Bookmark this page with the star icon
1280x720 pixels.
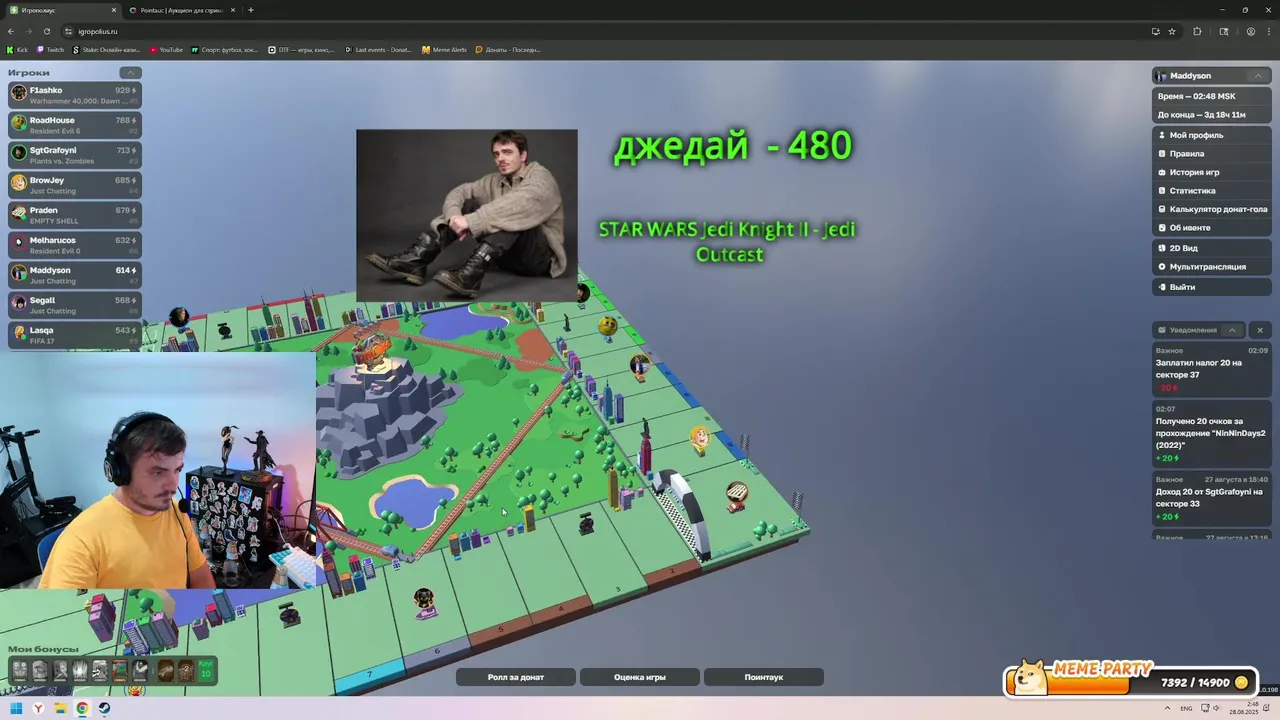click(1172, 31)
